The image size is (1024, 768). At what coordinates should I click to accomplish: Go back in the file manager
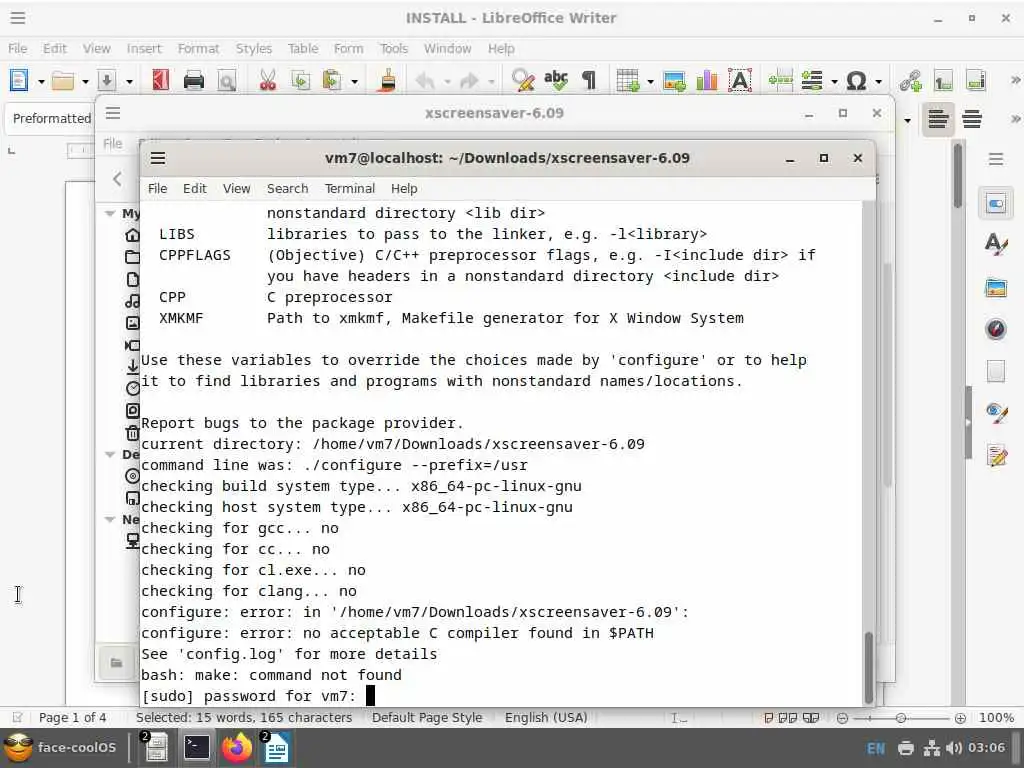coord(117,179)
